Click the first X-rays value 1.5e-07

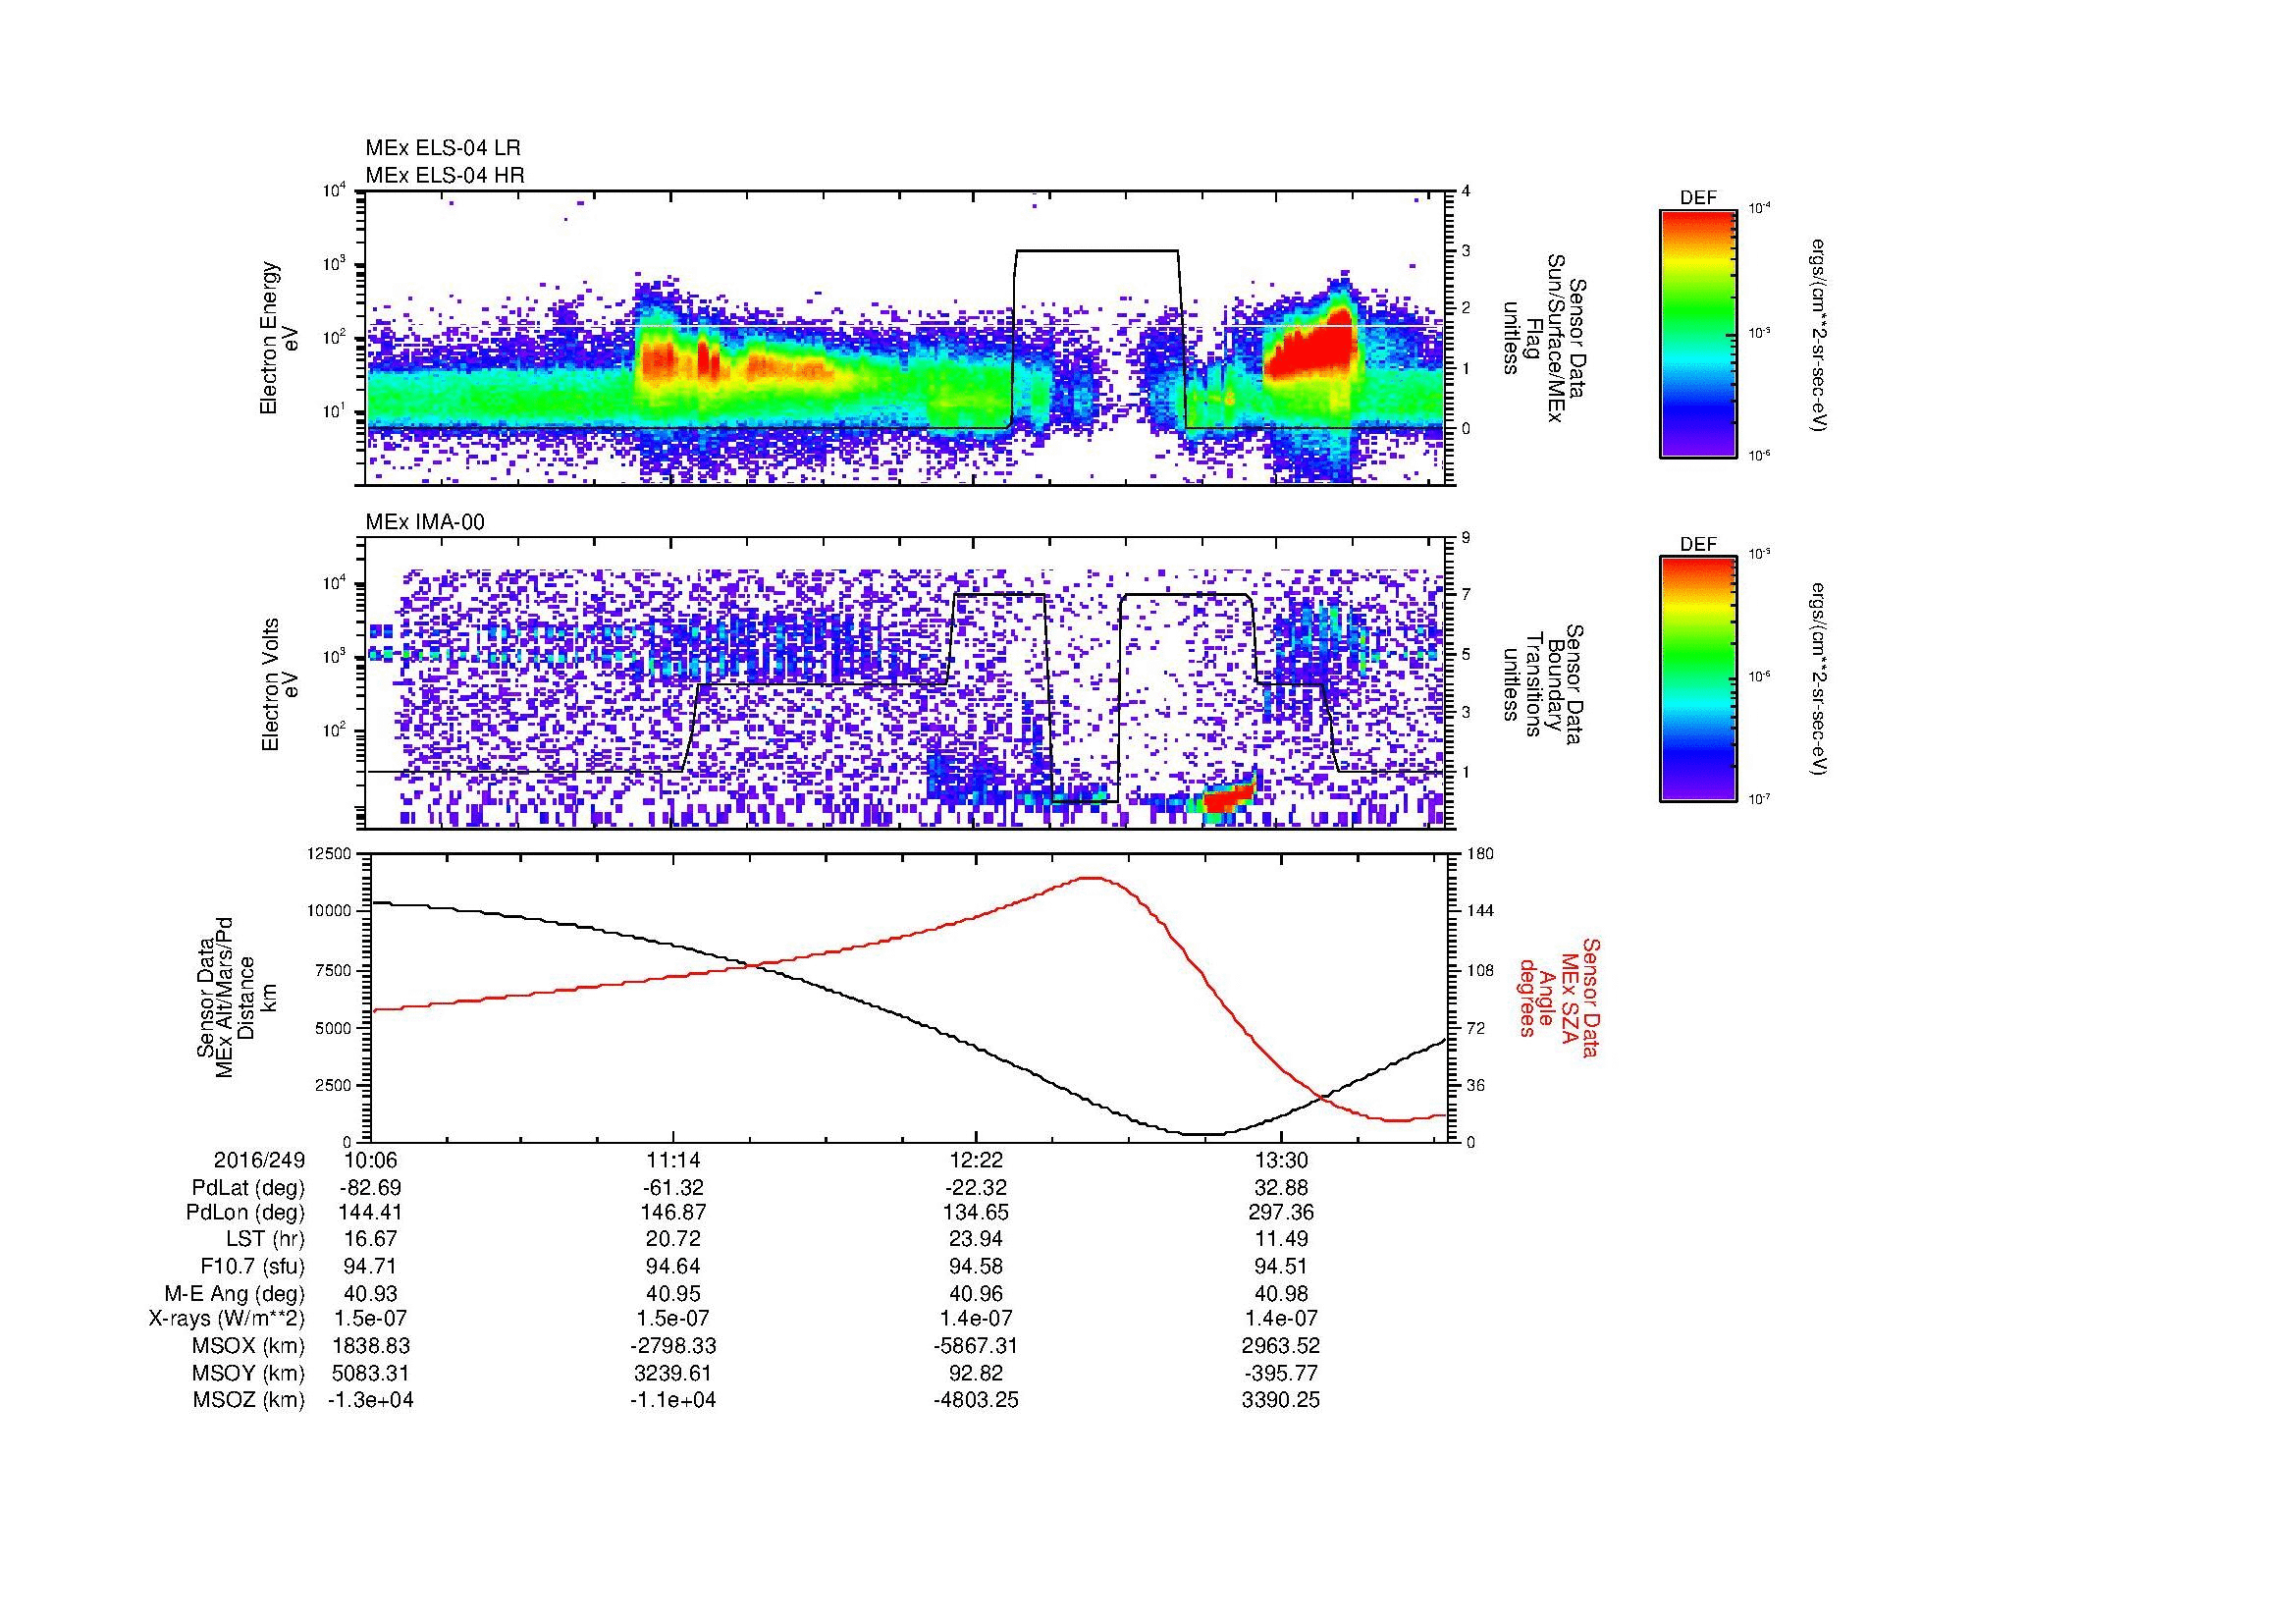[370, 1319]
